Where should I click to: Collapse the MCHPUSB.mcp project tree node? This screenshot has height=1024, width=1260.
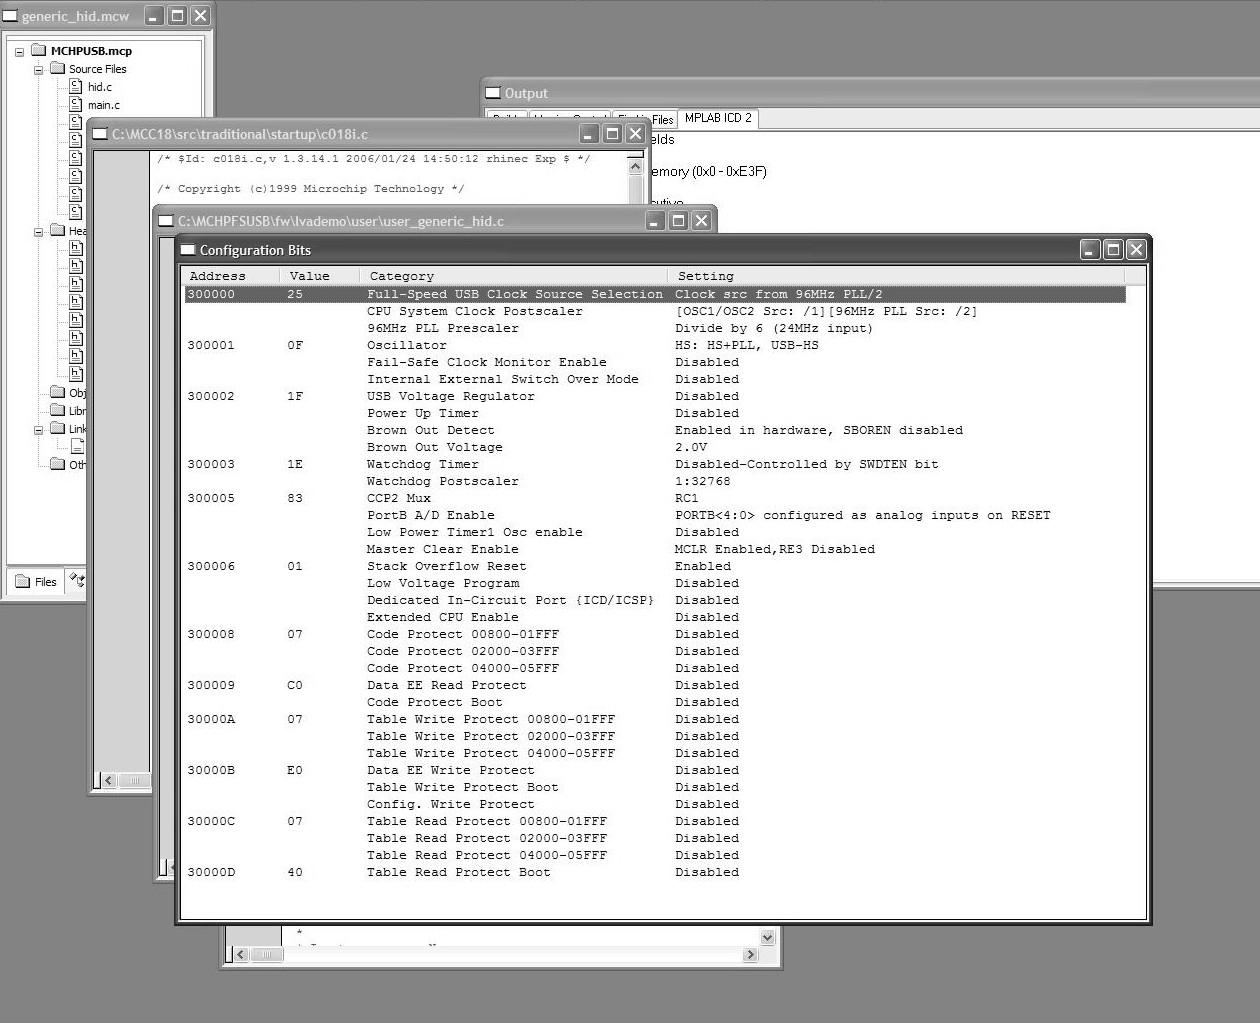[20, 51]
